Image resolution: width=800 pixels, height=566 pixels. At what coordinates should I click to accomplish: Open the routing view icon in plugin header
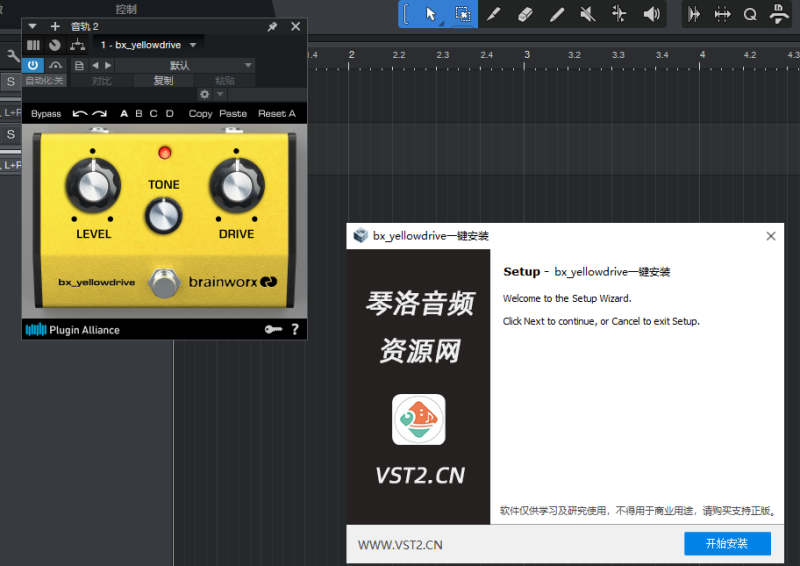click(x=78, y=45)
